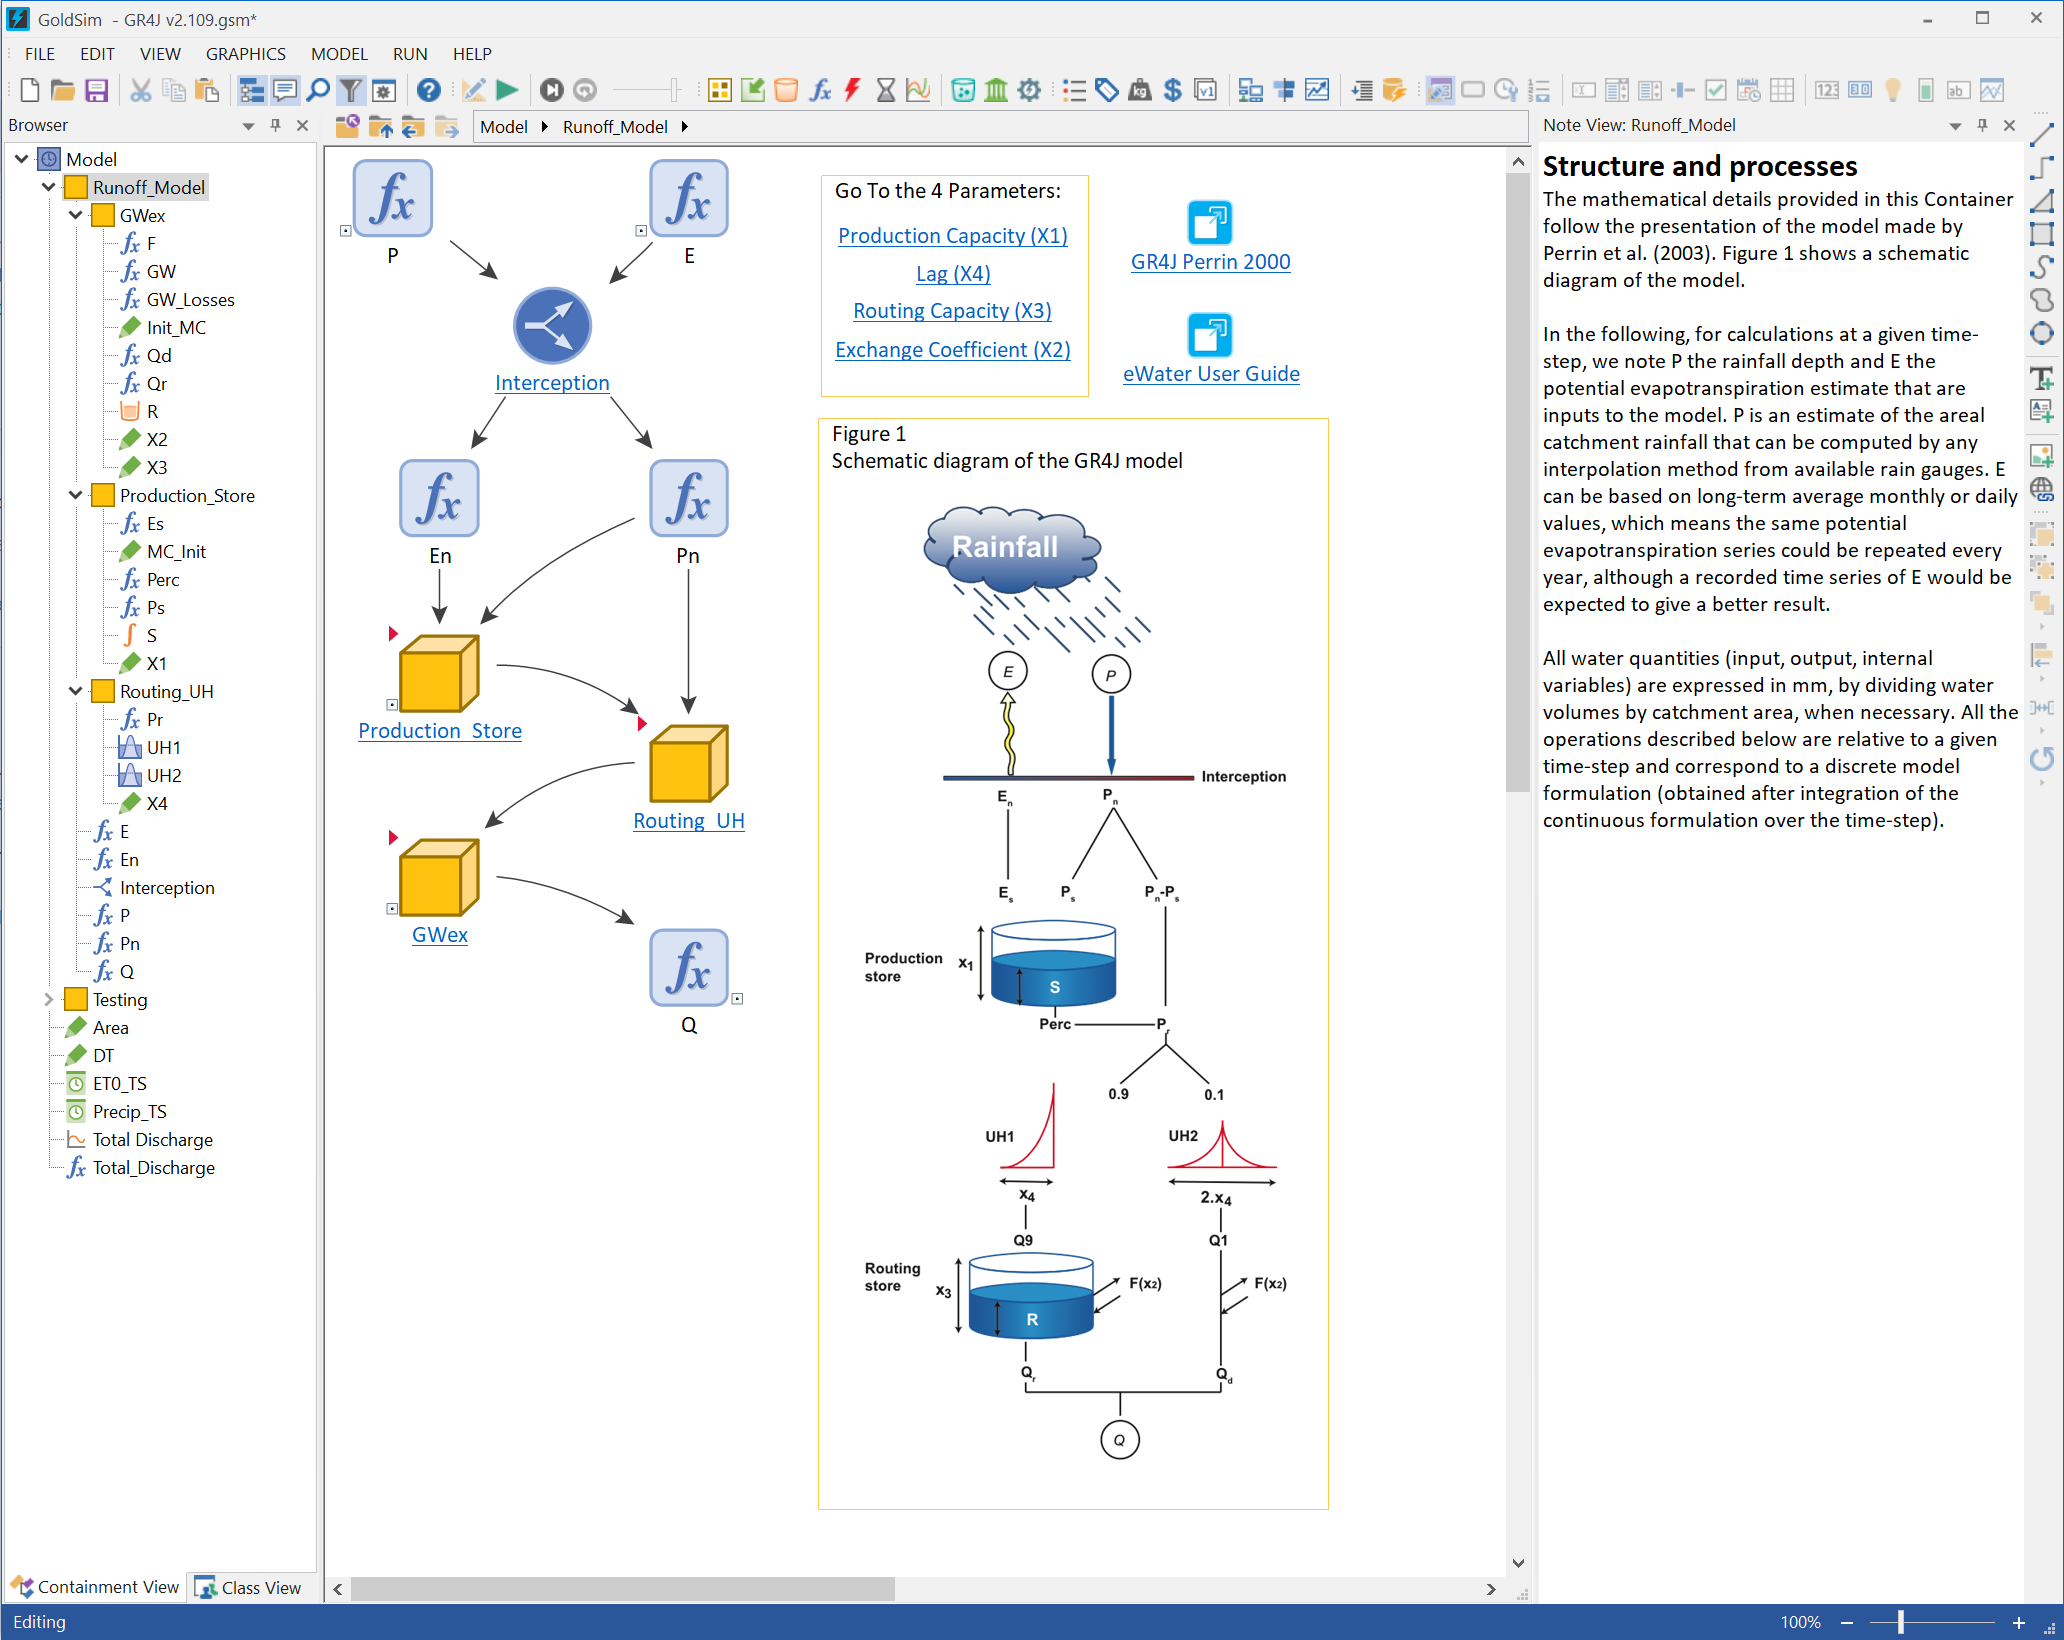Collapse the Runoff_Model tree node
Image resolution: width=2064 pixels, height=1640 pixels.
pos(48,187)
